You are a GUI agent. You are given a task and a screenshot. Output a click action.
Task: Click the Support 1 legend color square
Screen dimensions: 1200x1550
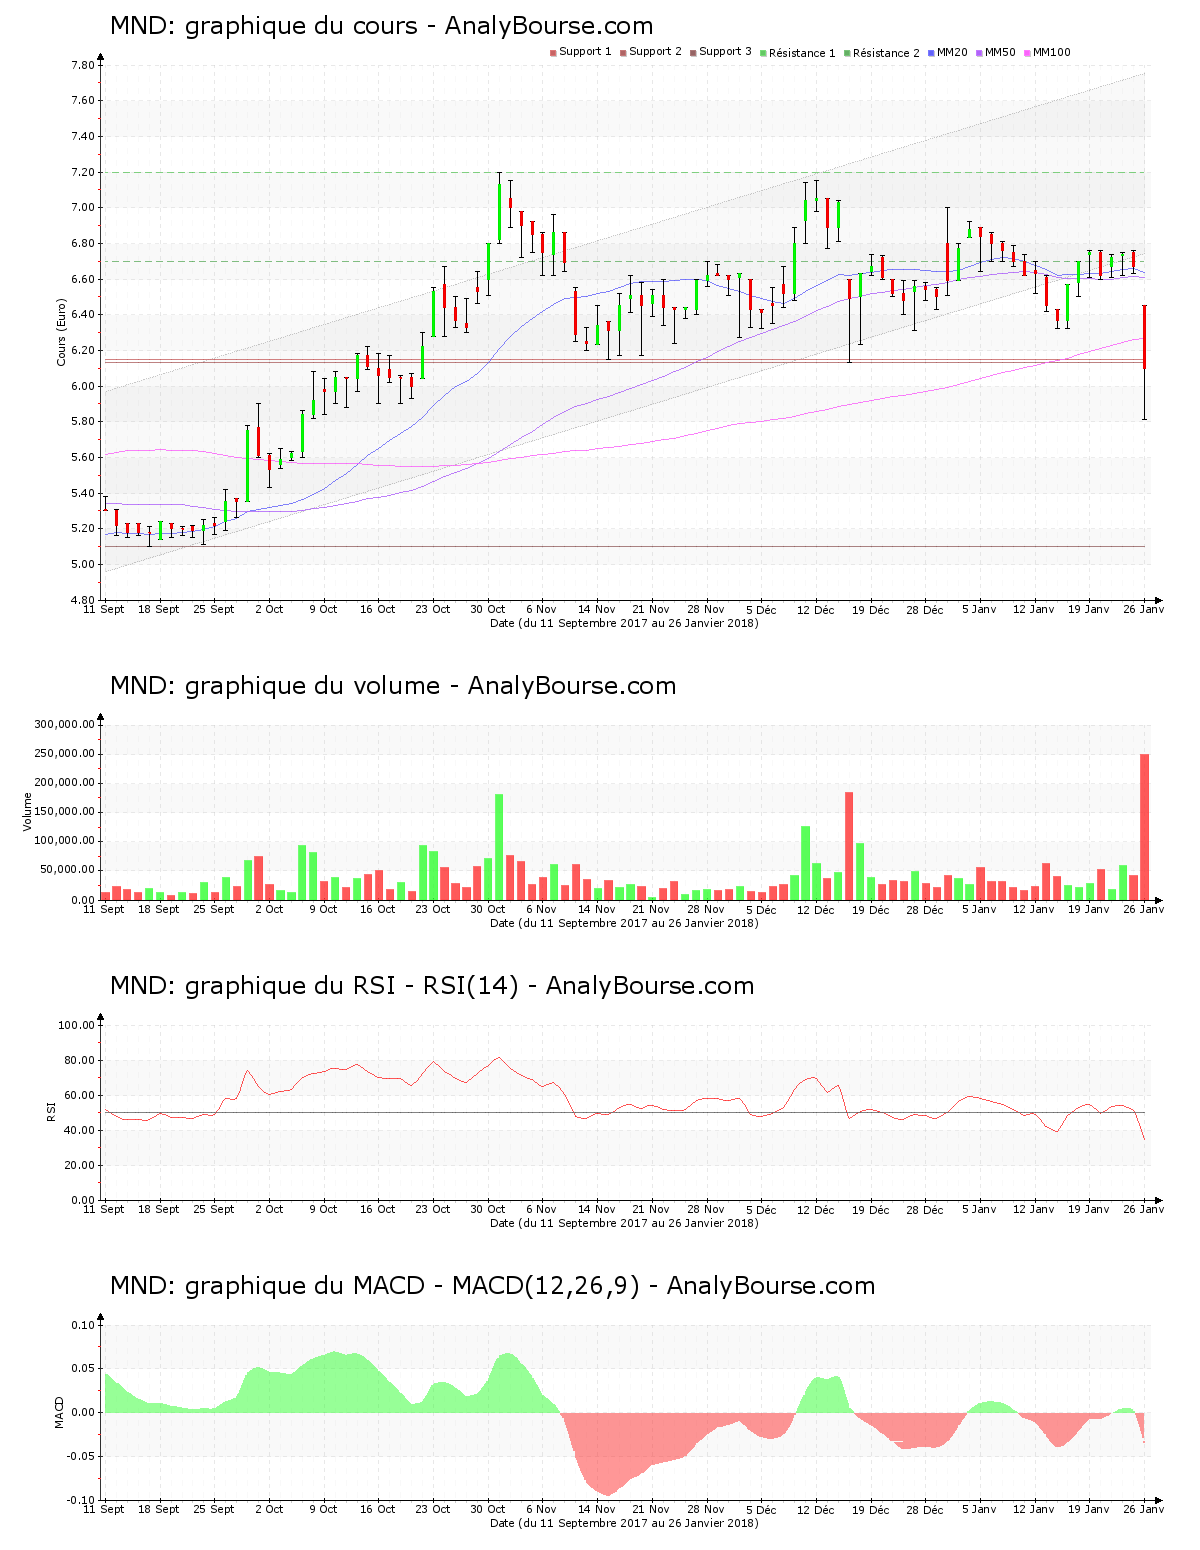coord(553,53)
